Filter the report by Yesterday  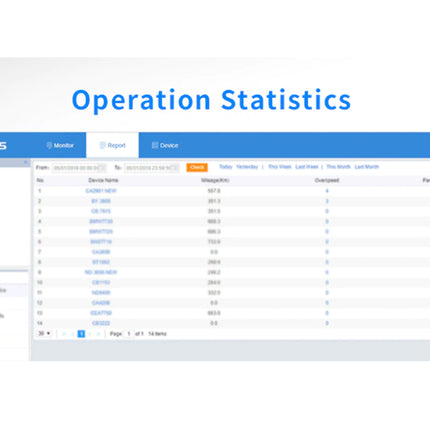[247, 167]
